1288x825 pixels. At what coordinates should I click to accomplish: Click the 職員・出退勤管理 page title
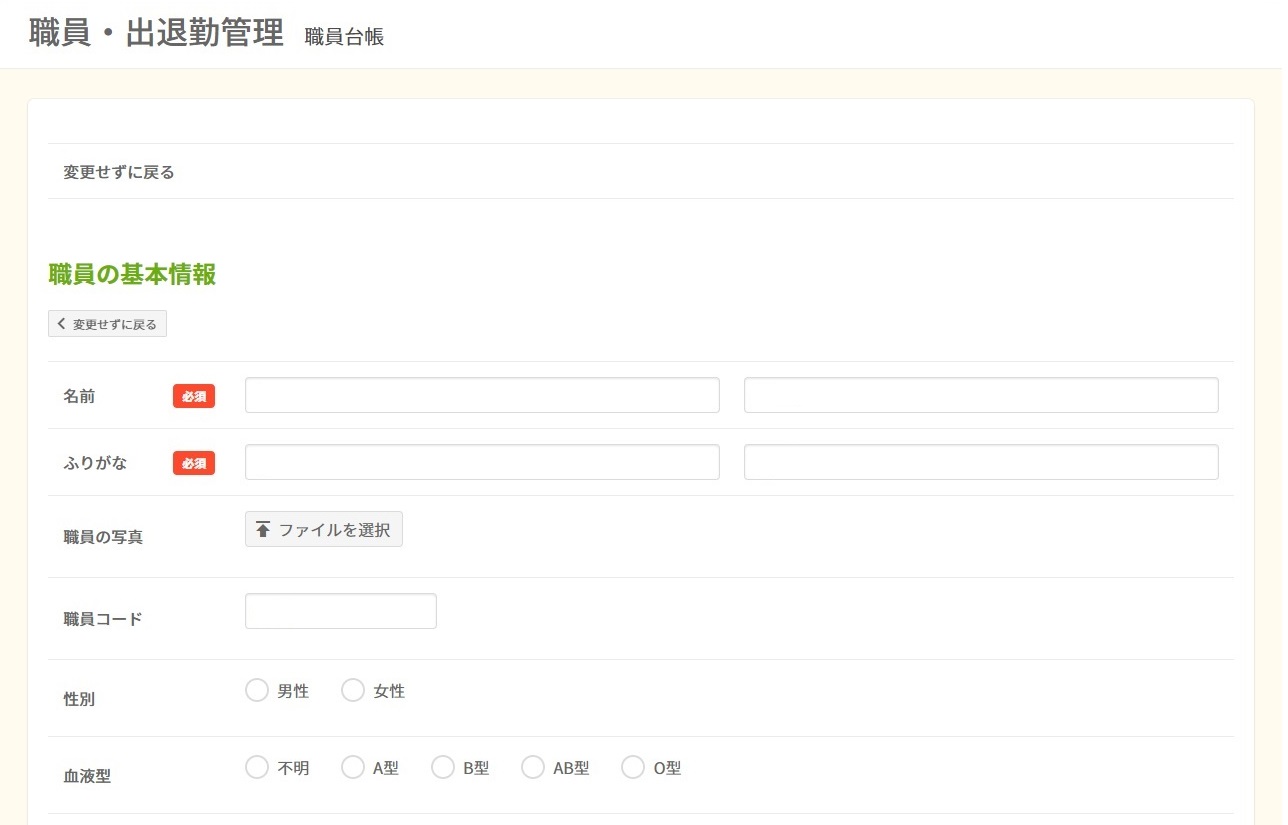coord(157,34)
